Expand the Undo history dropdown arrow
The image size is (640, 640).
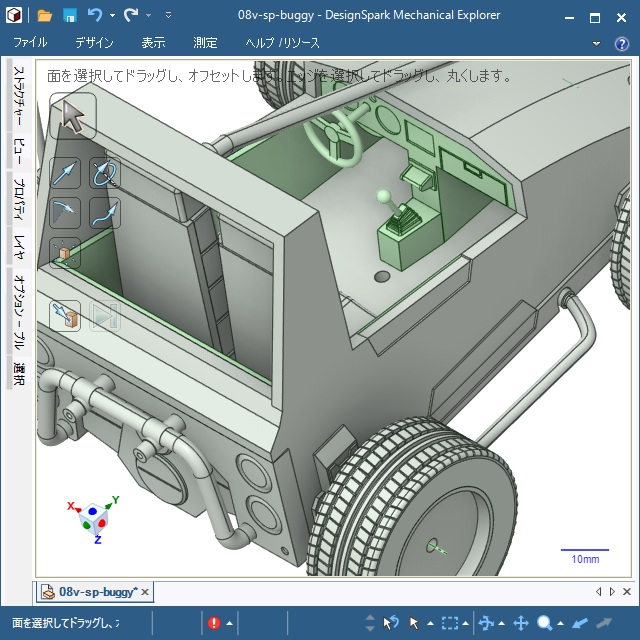(112, 16)
